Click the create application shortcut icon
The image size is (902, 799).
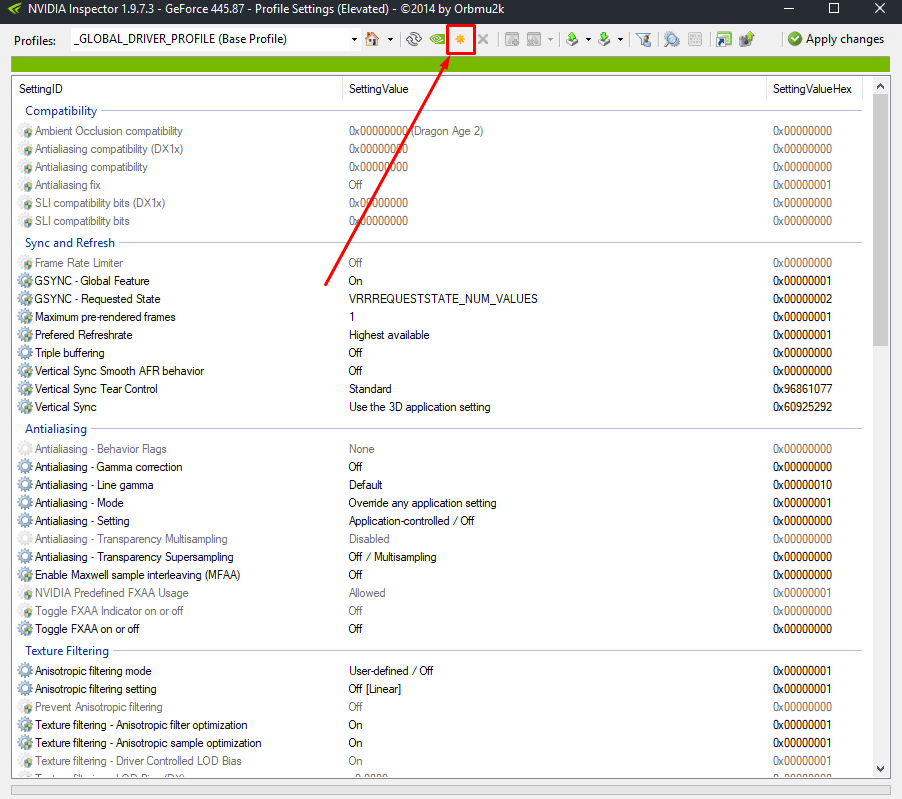724,39
